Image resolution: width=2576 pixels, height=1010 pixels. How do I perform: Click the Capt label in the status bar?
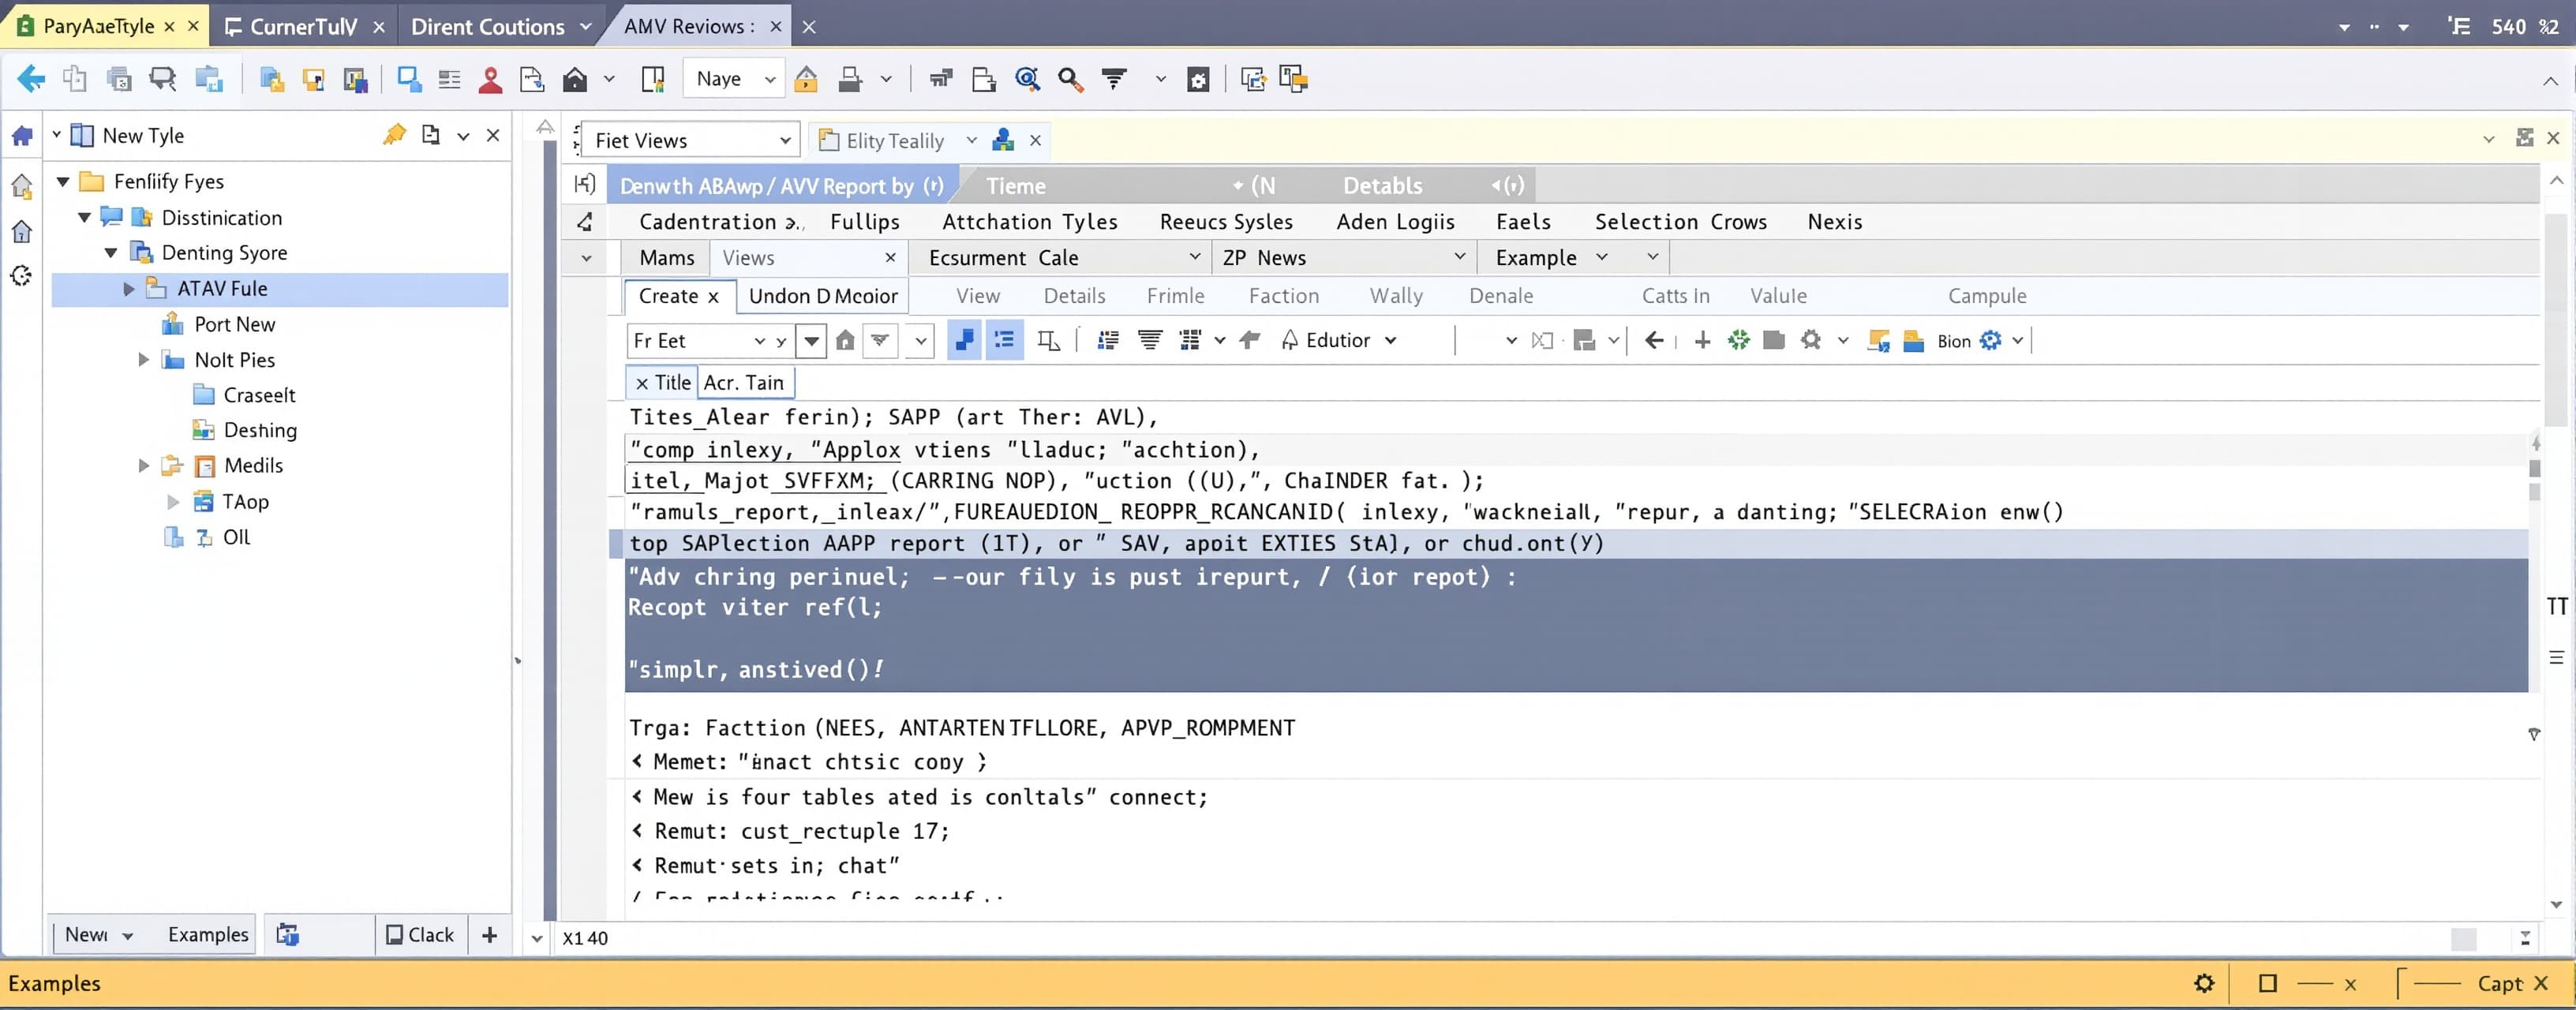(x=2499, y=983)
